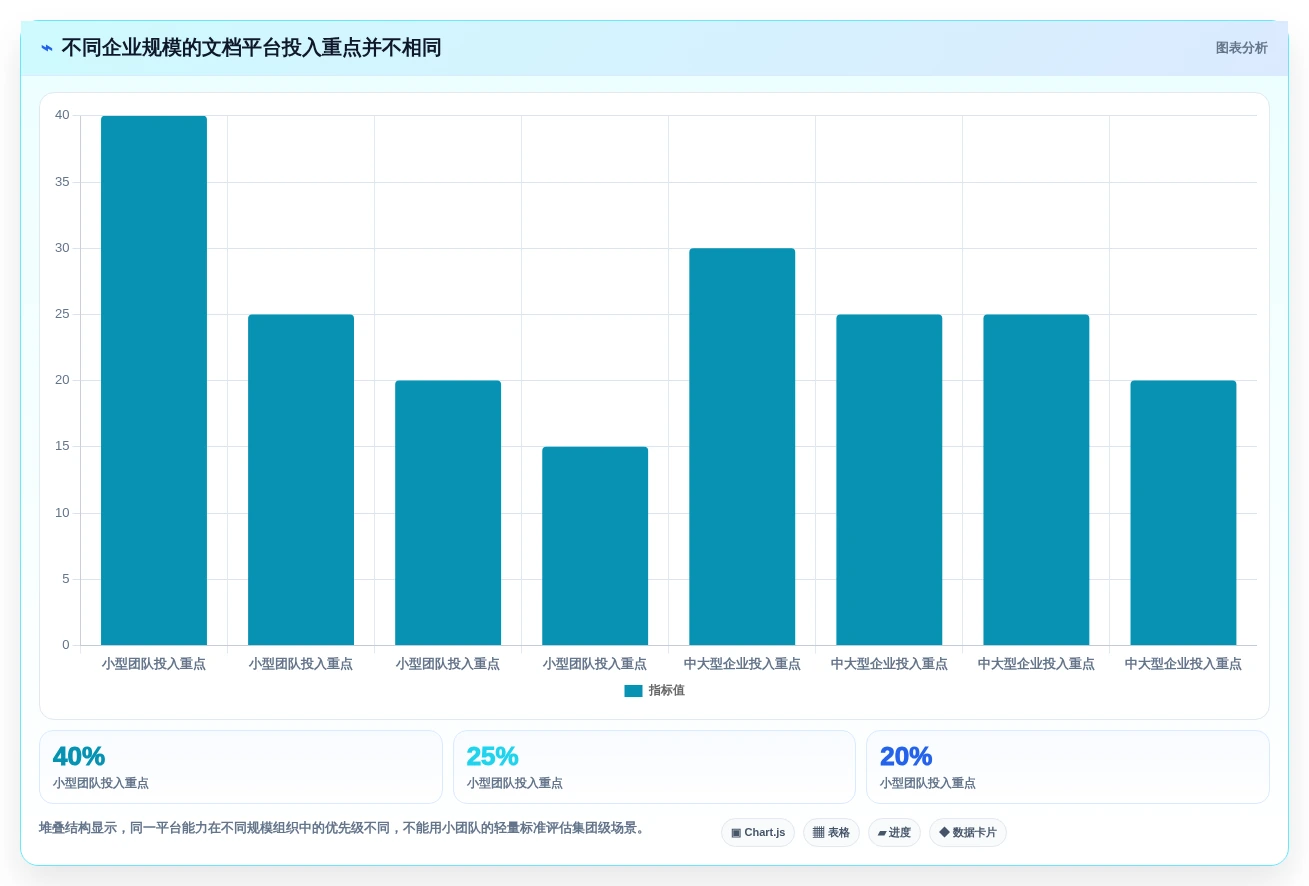Open the 20% stat card
Viewport: 1309px width, 886px height.
[x=1068, y=767]
